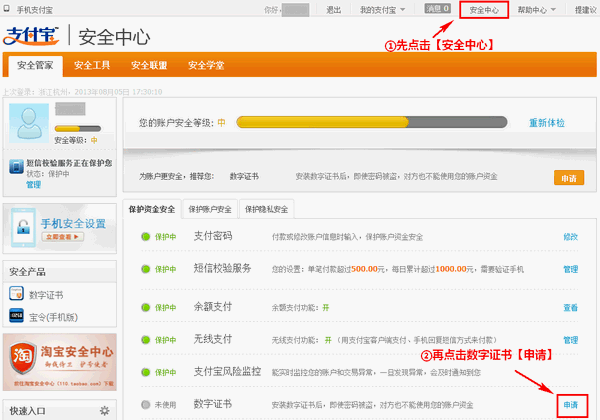Expand the 我的支付宝 dropdown

coord(381,9)
